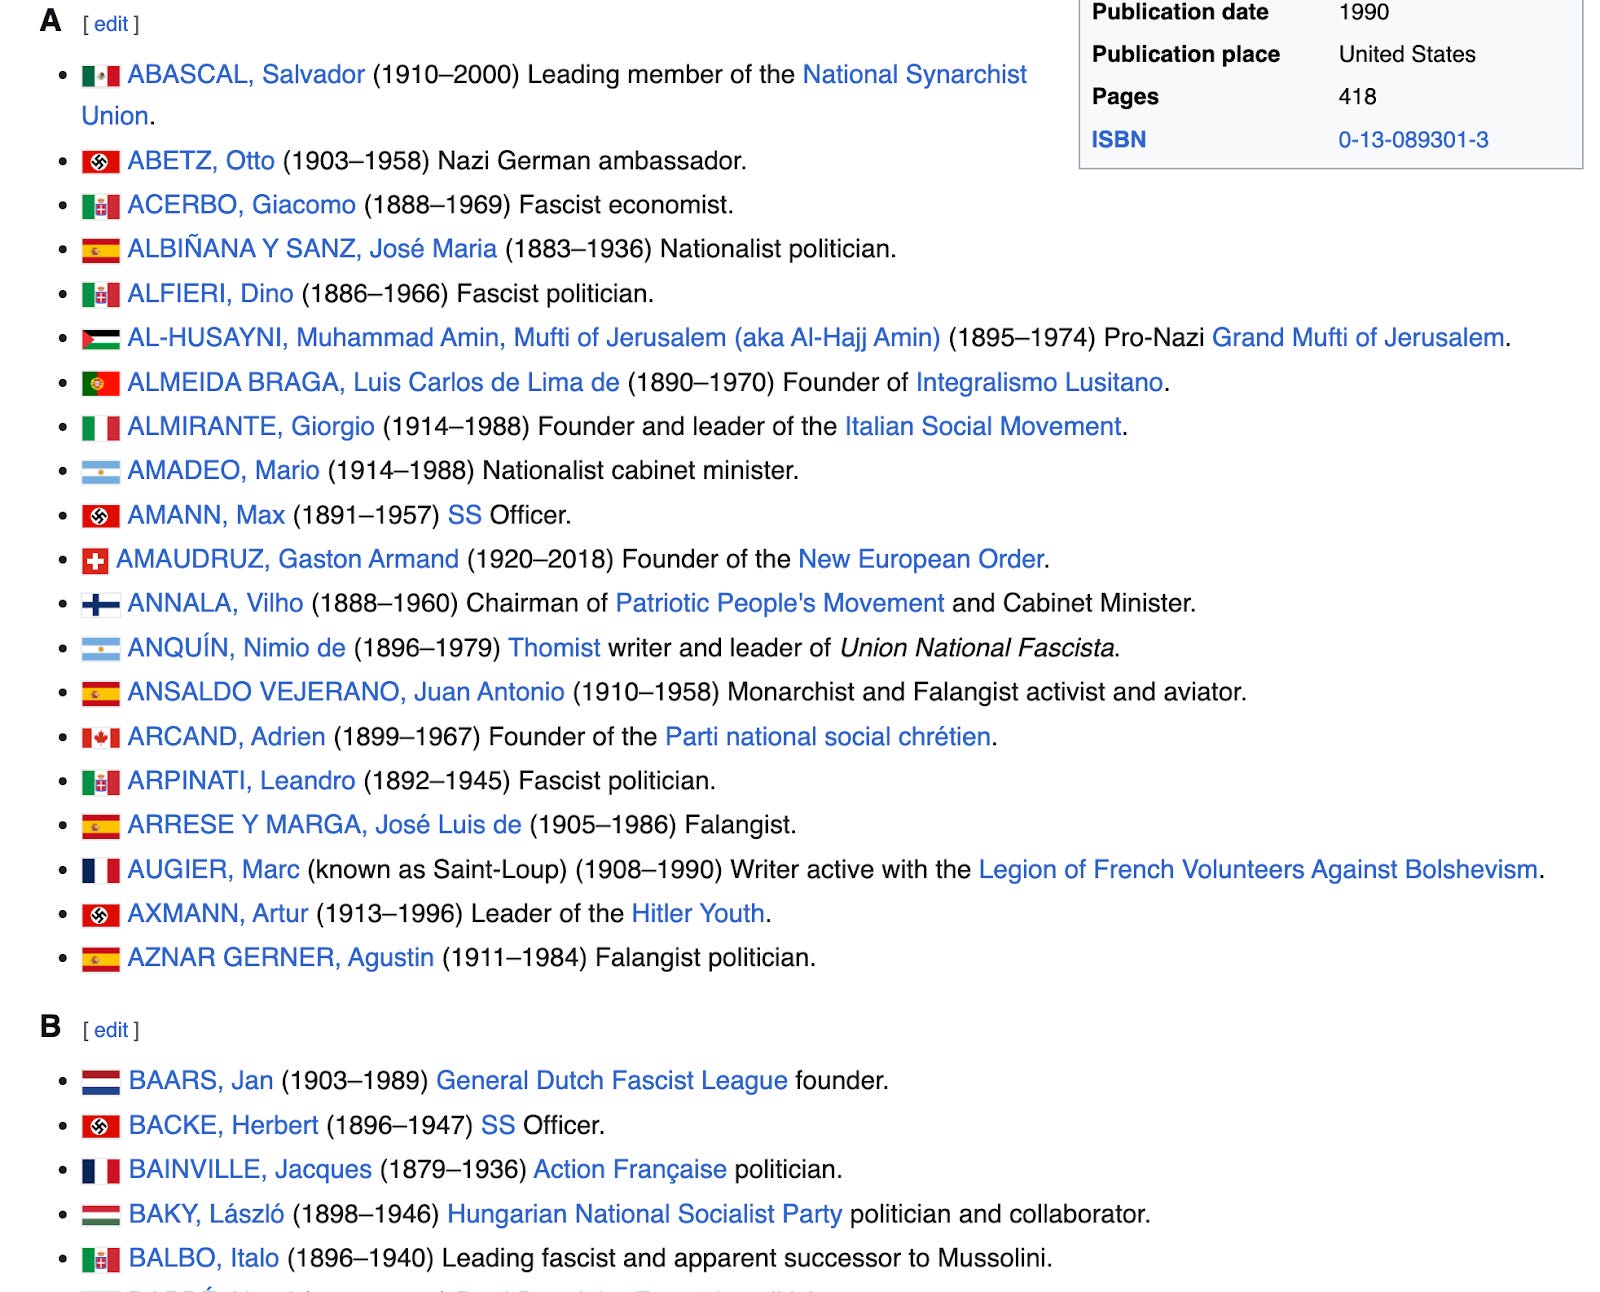Open ANSALDO VEJERANO, Juan Antonio article
Image resolution: width=1600 pixels, height=1292 pixels.
pyautogui.click(x=346, y=691)
